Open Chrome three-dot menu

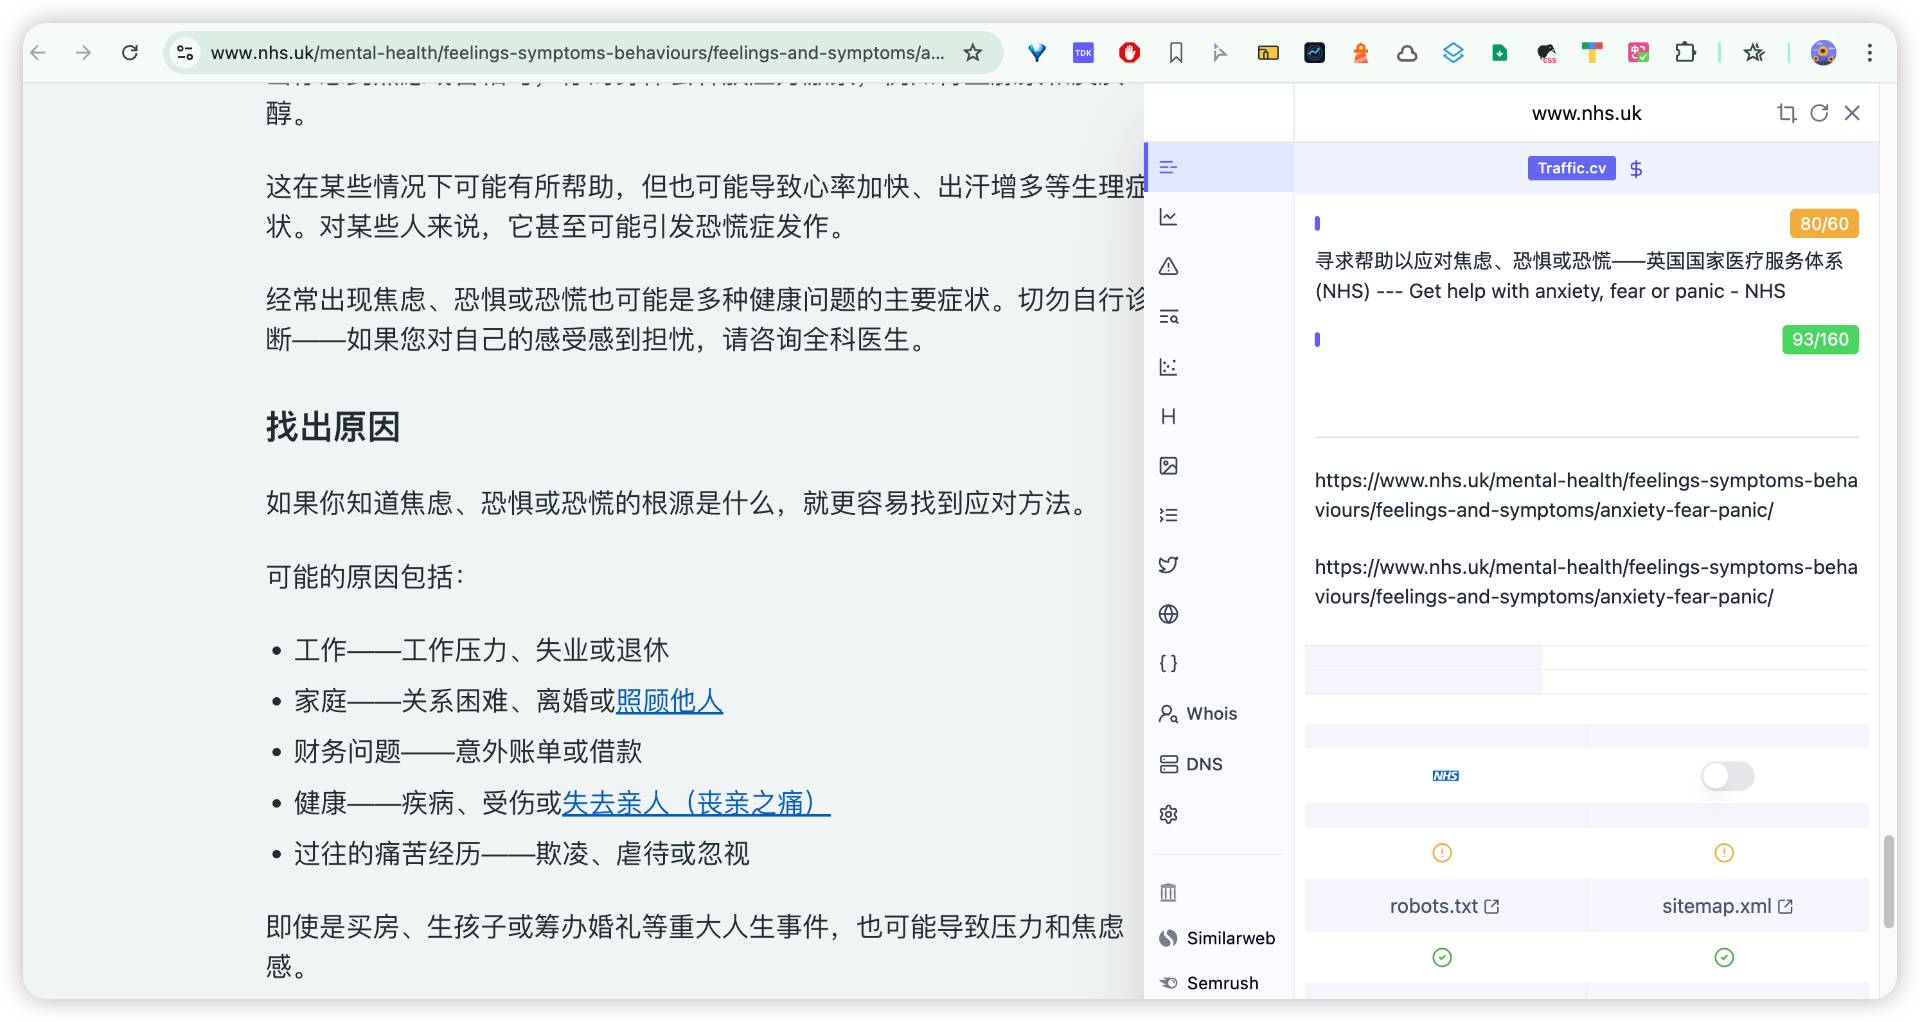pyautogui.click(x=1869, y=53)
